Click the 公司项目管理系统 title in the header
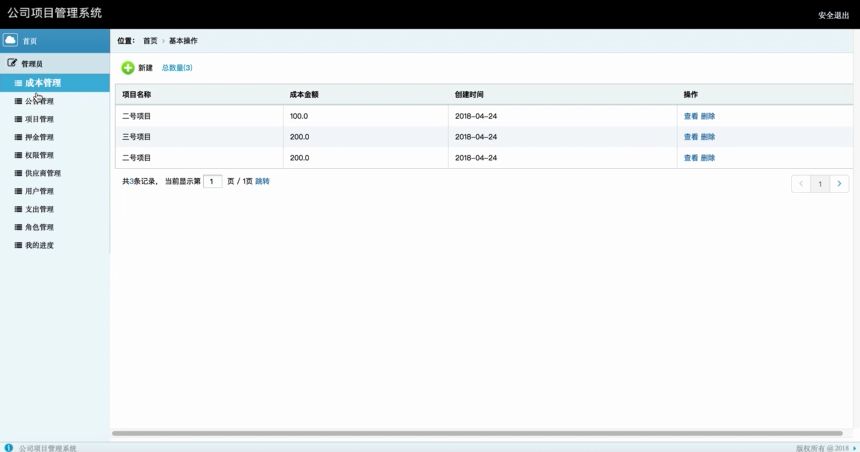 tap(54, 13)
